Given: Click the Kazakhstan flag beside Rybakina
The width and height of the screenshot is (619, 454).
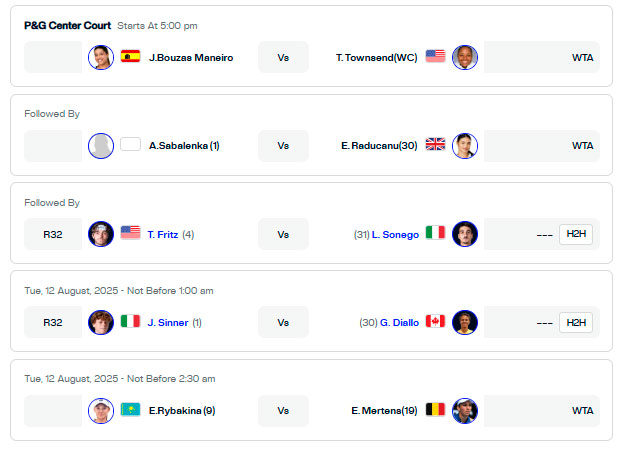Looking at the screenshot, I should (x=130, y=409).
